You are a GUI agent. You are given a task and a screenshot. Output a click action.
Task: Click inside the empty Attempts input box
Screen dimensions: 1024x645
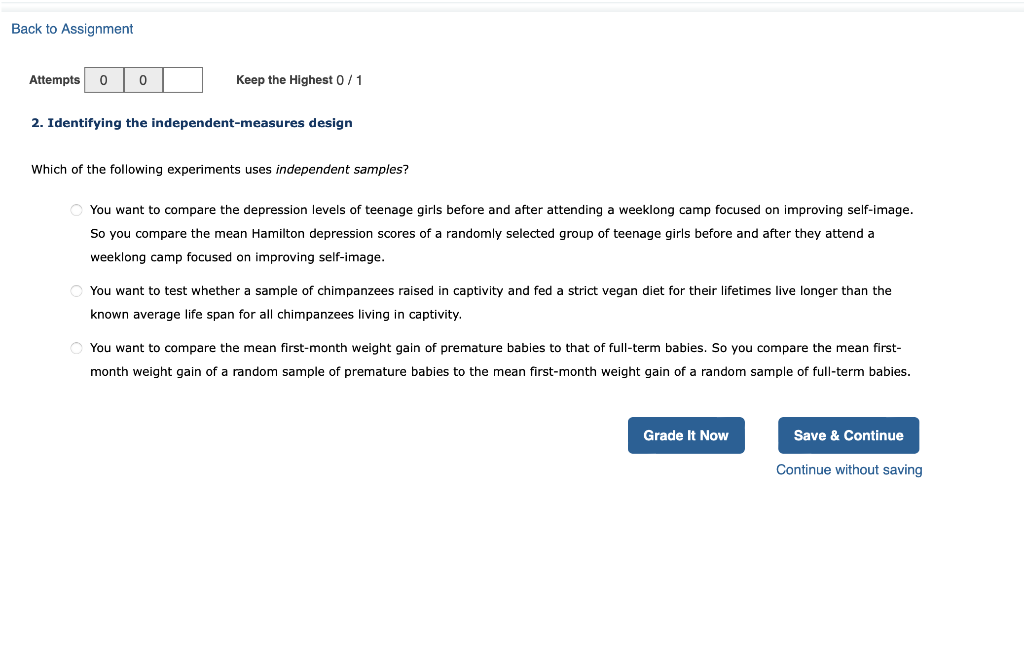click(182, 79)
